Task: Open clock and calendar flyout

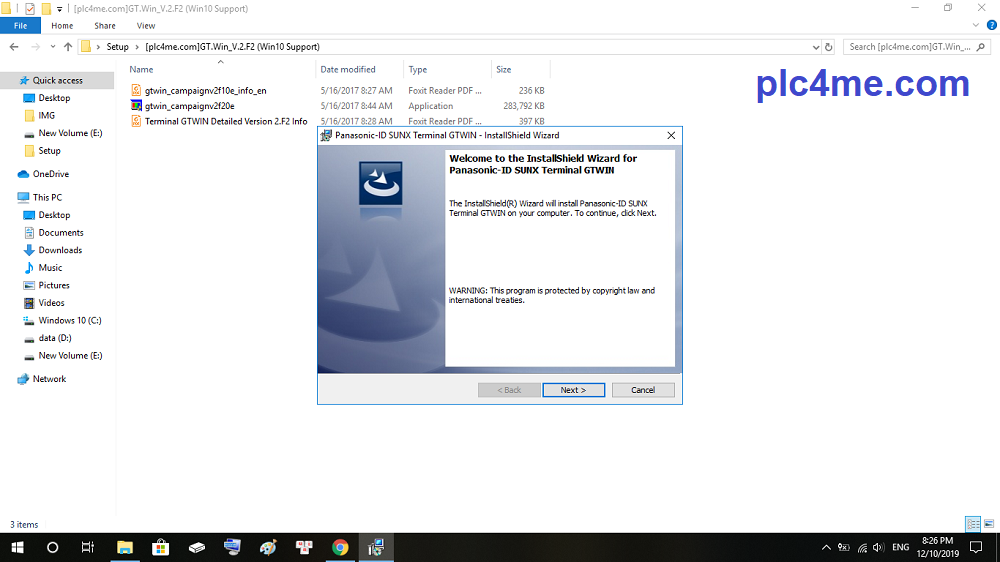Action: click(938, 547)
